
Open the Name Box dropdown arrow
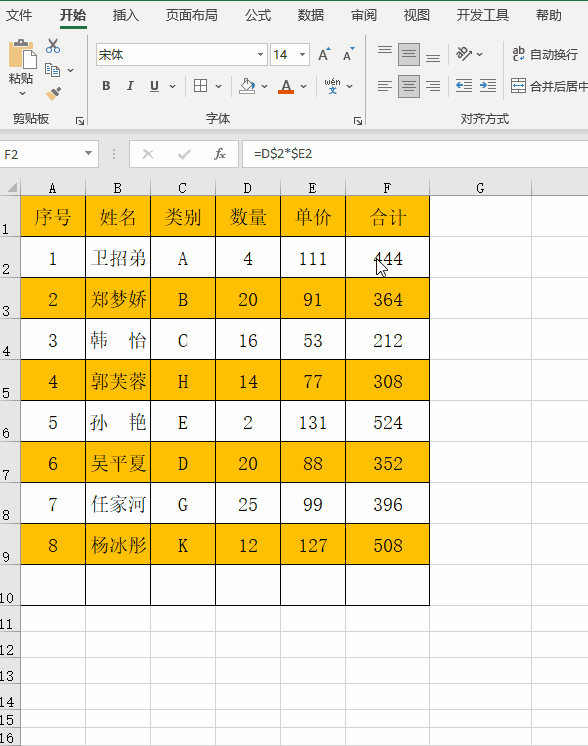(x=88, y=153)
